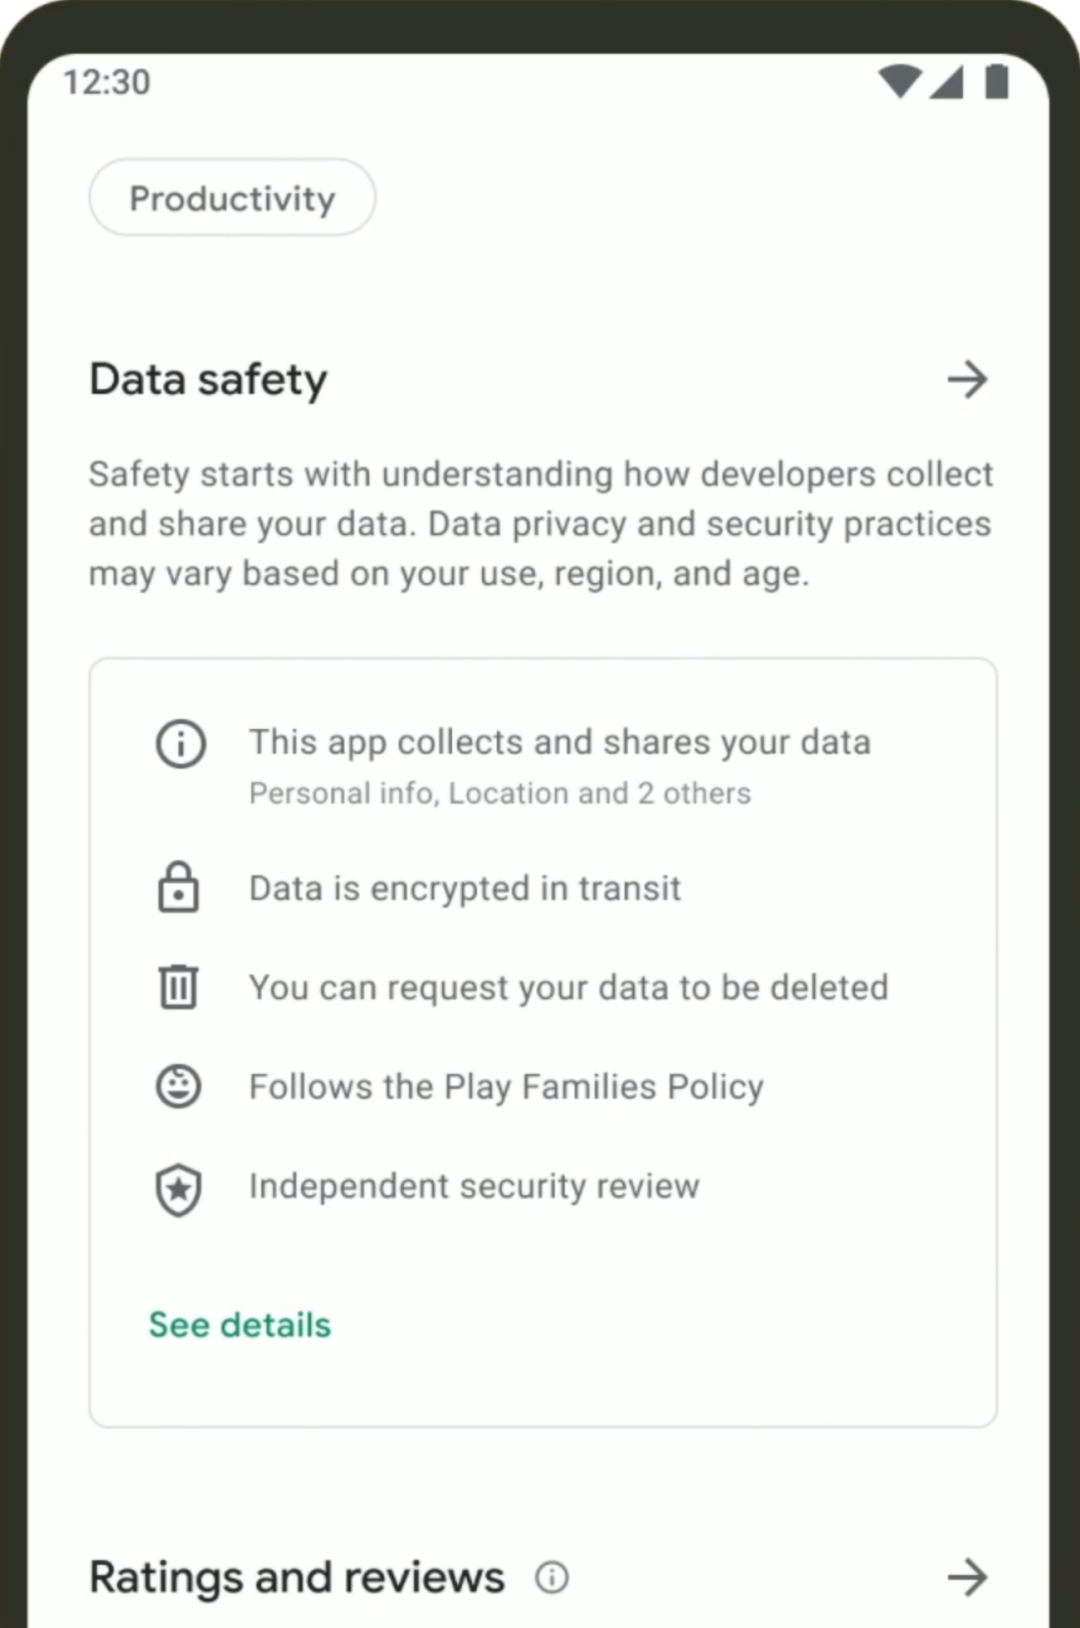This screenshot has height=1628, width=1080.
Task: Tap the padlock encryption icon
Action: point(178,887)
